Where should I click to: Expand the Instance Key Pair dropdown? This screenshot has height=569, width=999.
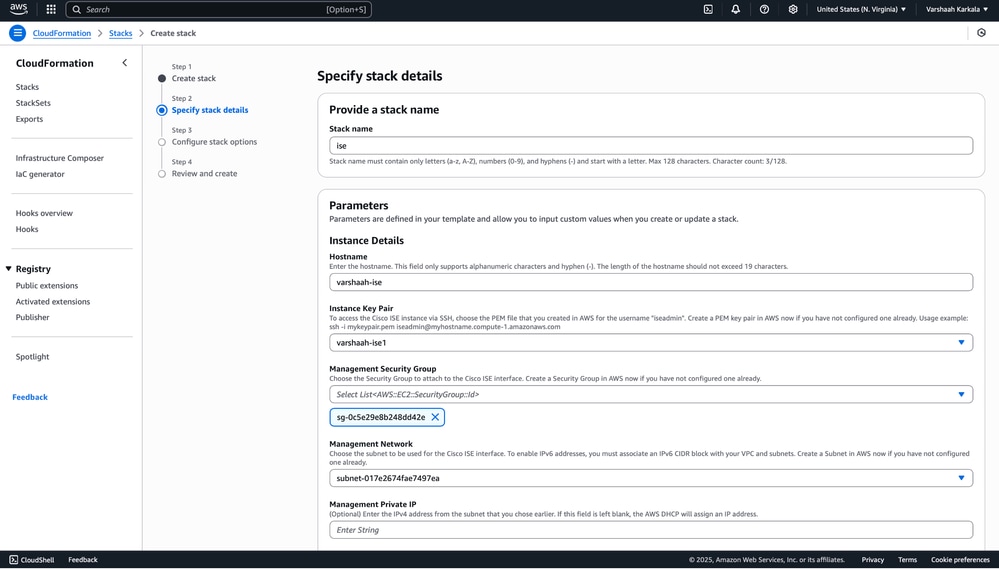click(961, 343)
